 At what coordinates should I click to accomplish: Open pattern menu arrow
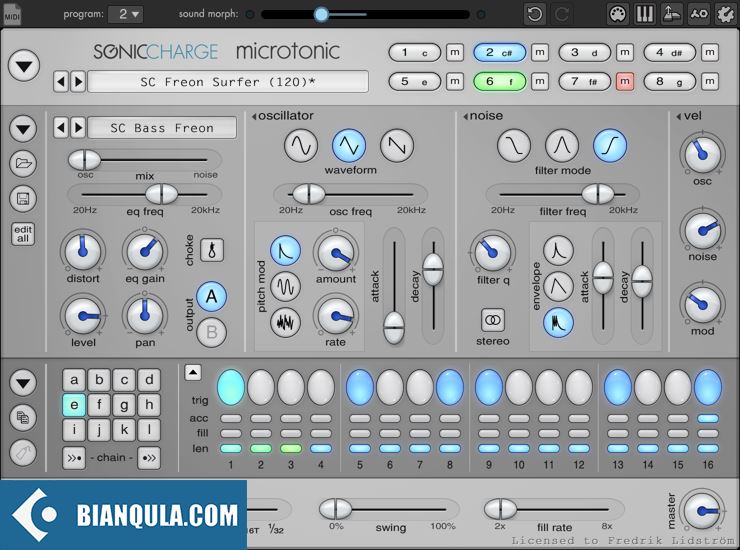(x=23, y=382)
